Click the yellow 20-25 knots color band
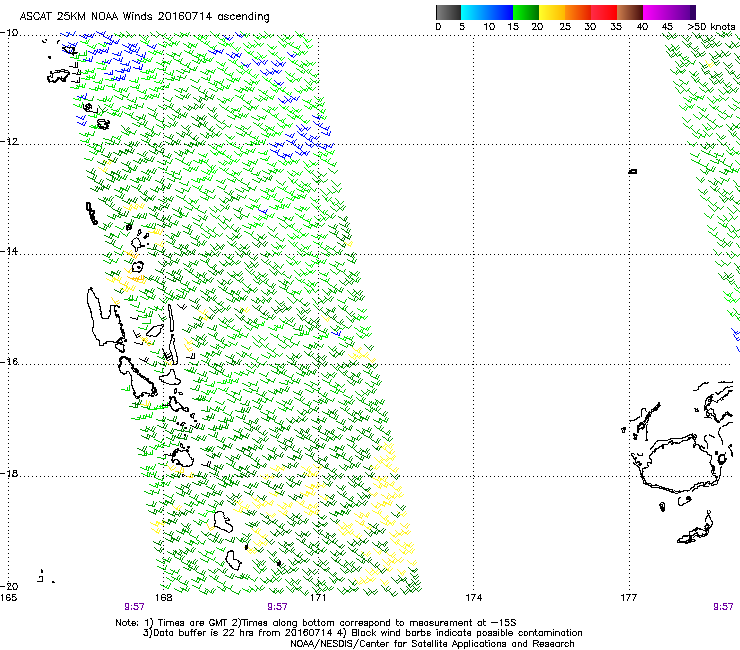The image size is (740, 650). click(552, 12)
